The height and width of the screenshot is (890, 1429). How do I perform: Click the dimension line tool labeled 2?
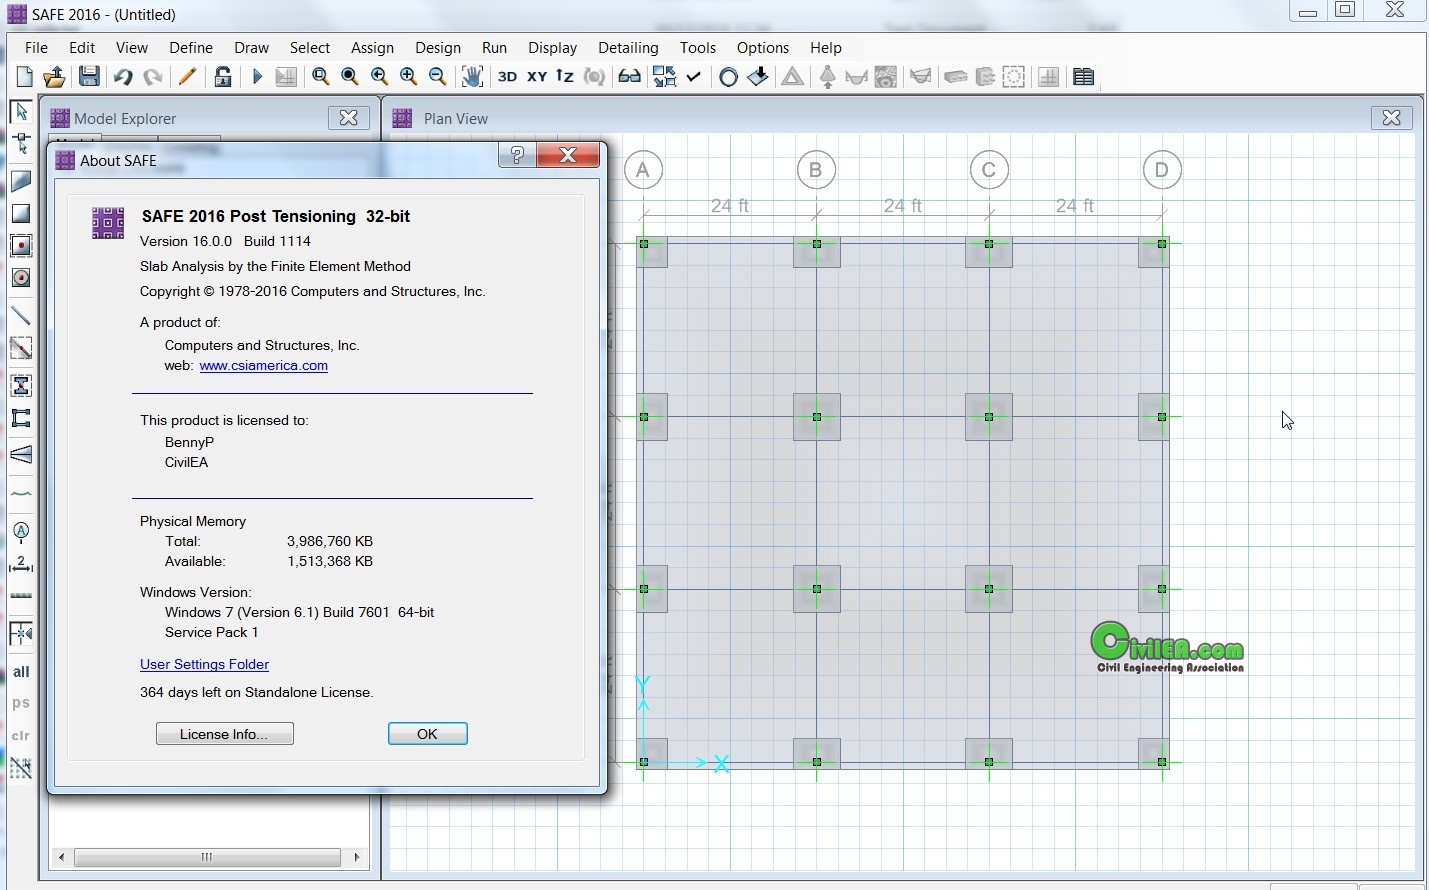tap(21, 565)
